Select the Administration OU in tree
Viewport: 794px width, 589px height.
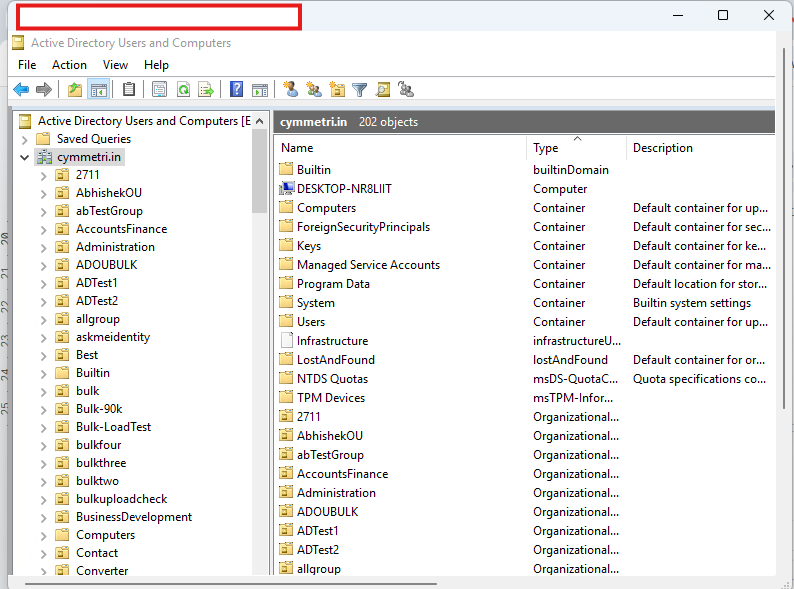[115, 247]
